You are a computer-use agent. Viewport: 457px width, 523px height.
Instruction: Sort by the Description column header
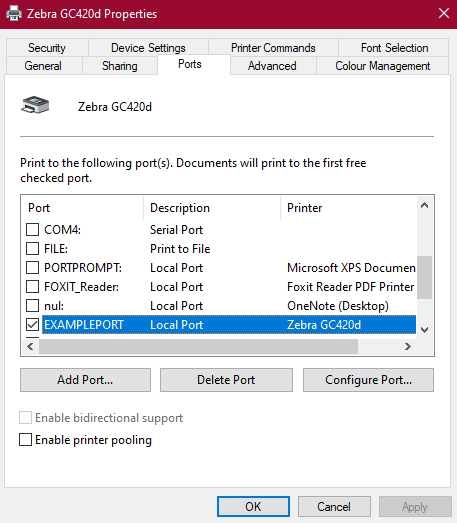(x=212, y=208)
